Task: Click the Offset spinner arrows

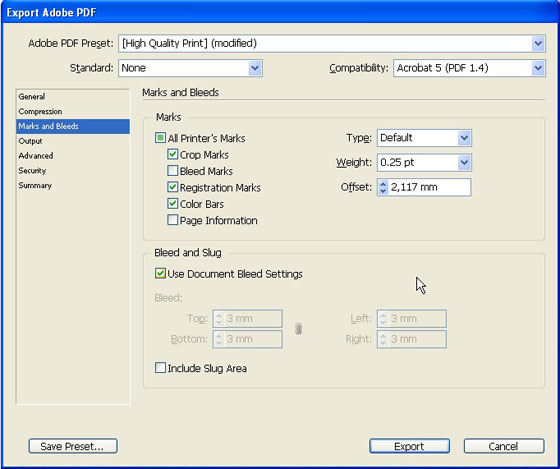Action: tap(383, 187)
